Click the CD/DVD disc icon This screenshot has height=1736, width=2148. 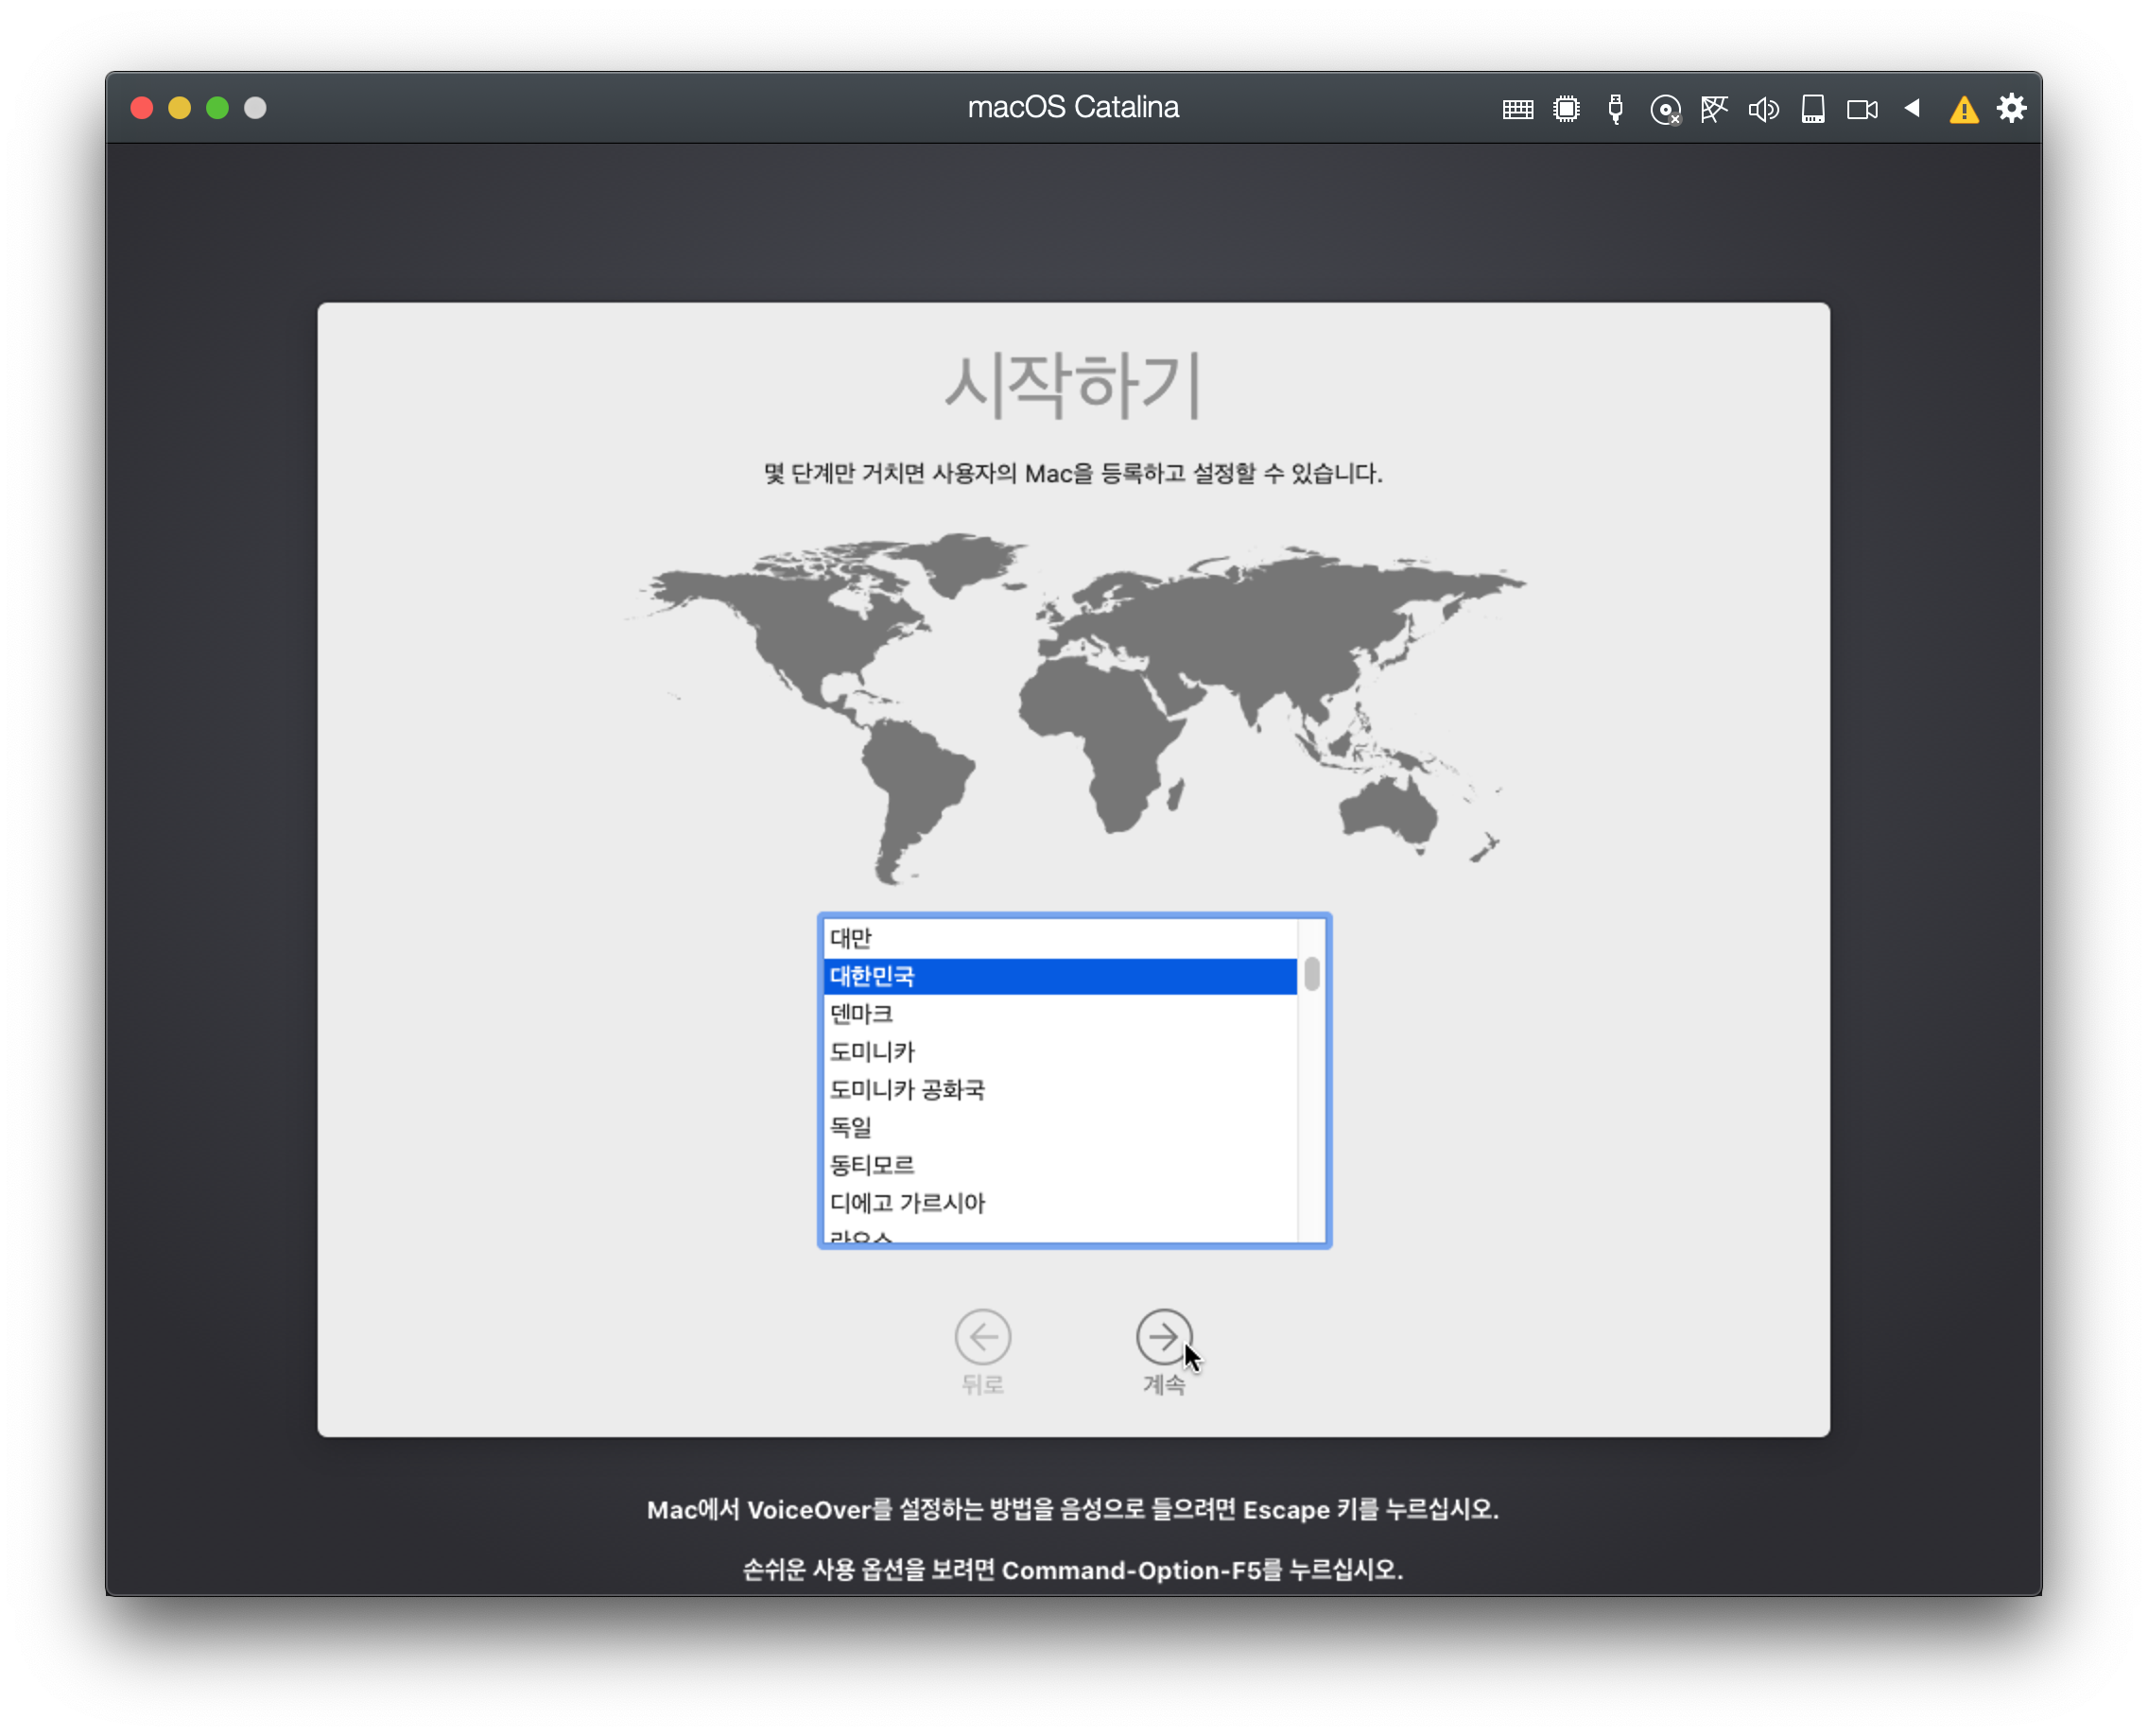point(1665,109)
